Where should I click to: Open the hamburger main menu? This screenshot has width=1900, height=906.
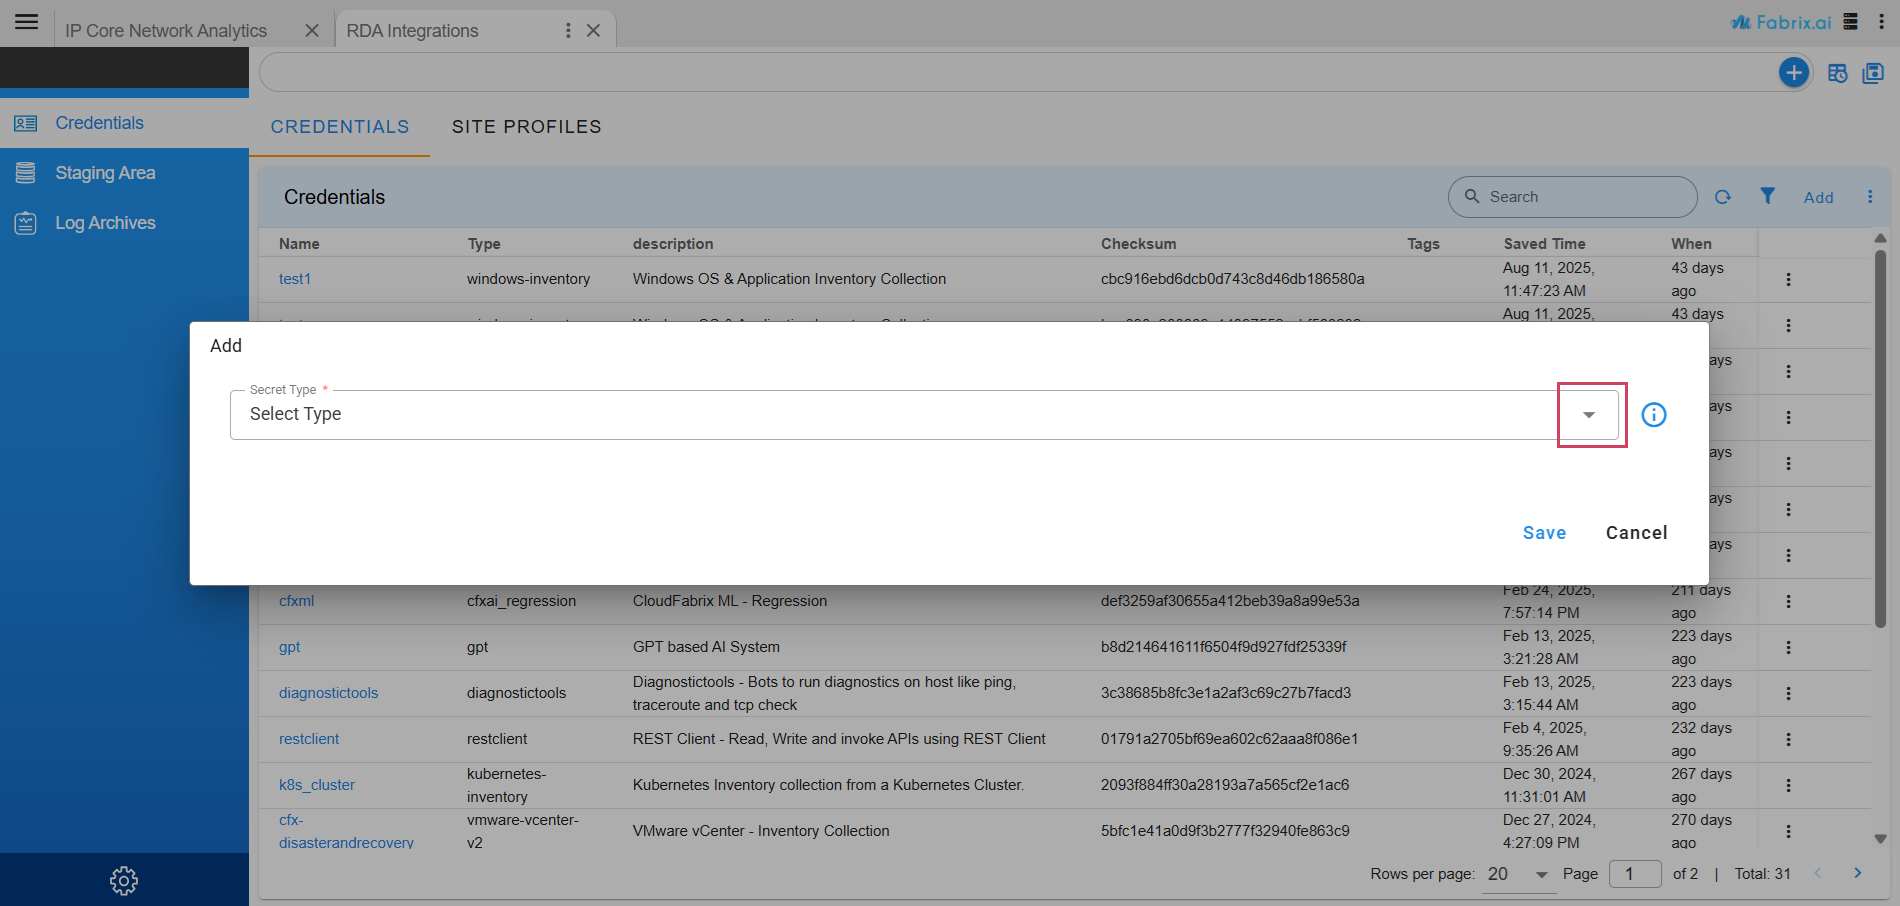[27, 22]
